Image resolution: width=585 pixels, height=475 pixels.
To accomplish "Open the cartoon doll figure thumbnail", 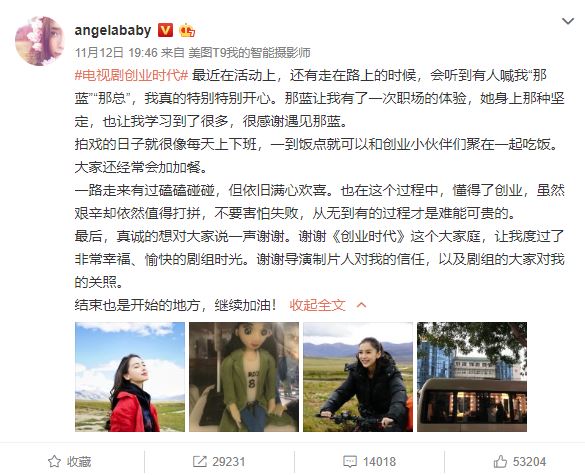I will pos(244,377).
